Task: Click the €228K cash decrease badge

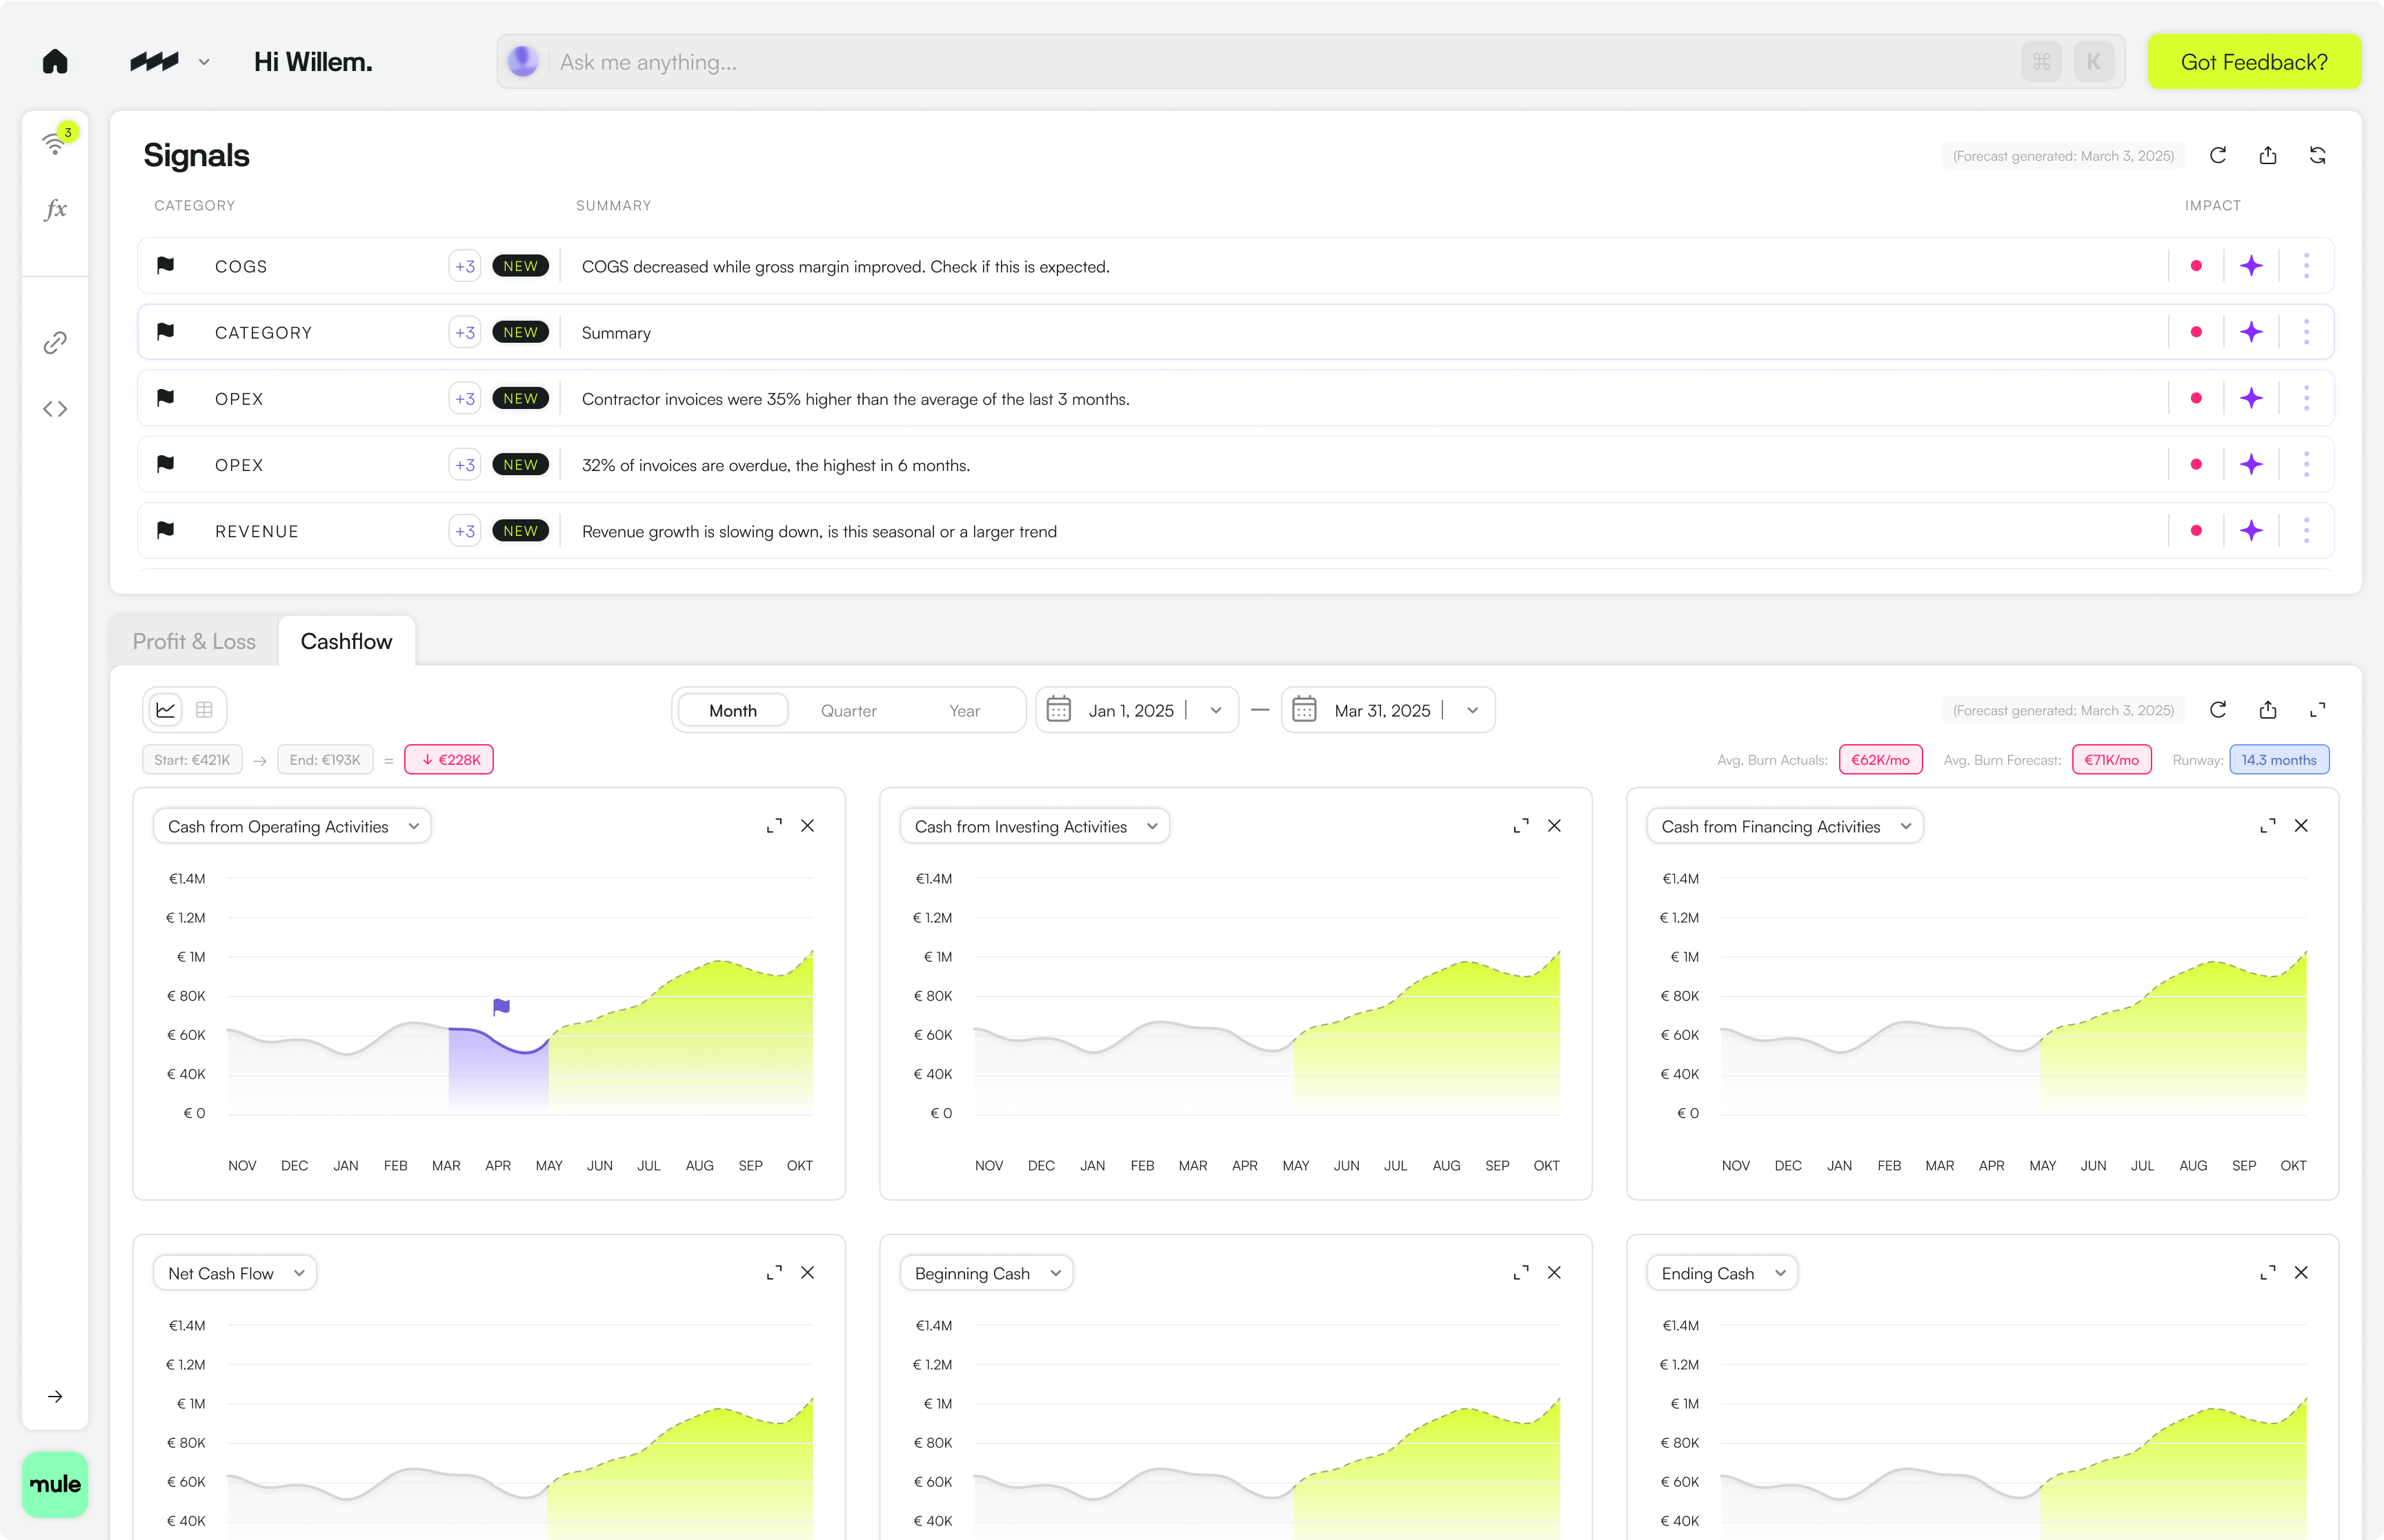Action: click(x=449, y=760)
